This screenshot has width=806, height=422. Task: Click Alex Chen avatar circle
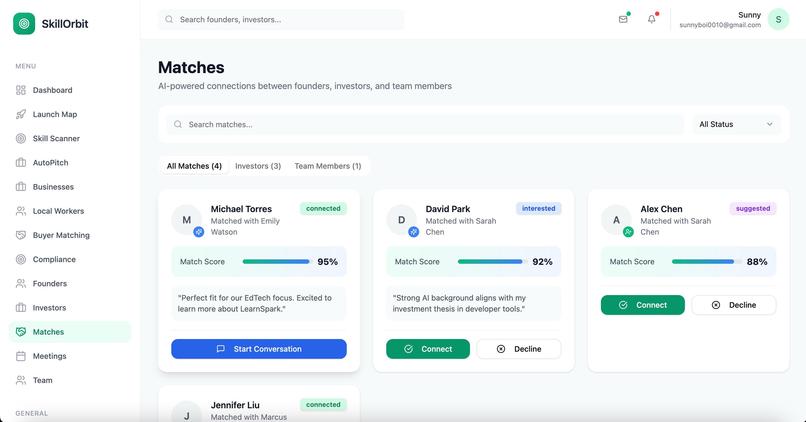tap(616, 220)
